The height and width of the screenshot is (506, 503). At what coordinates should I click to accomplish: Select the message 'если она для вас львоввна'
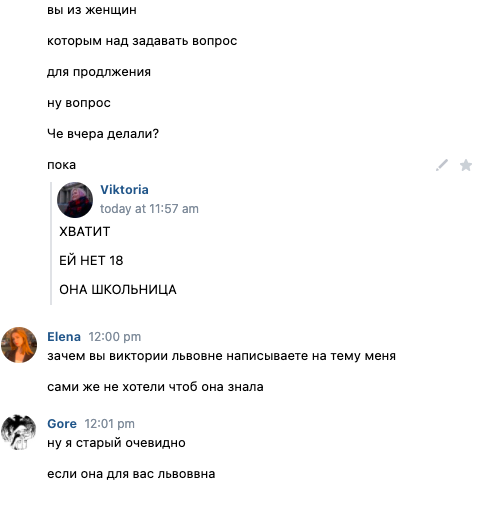(131, 474)
